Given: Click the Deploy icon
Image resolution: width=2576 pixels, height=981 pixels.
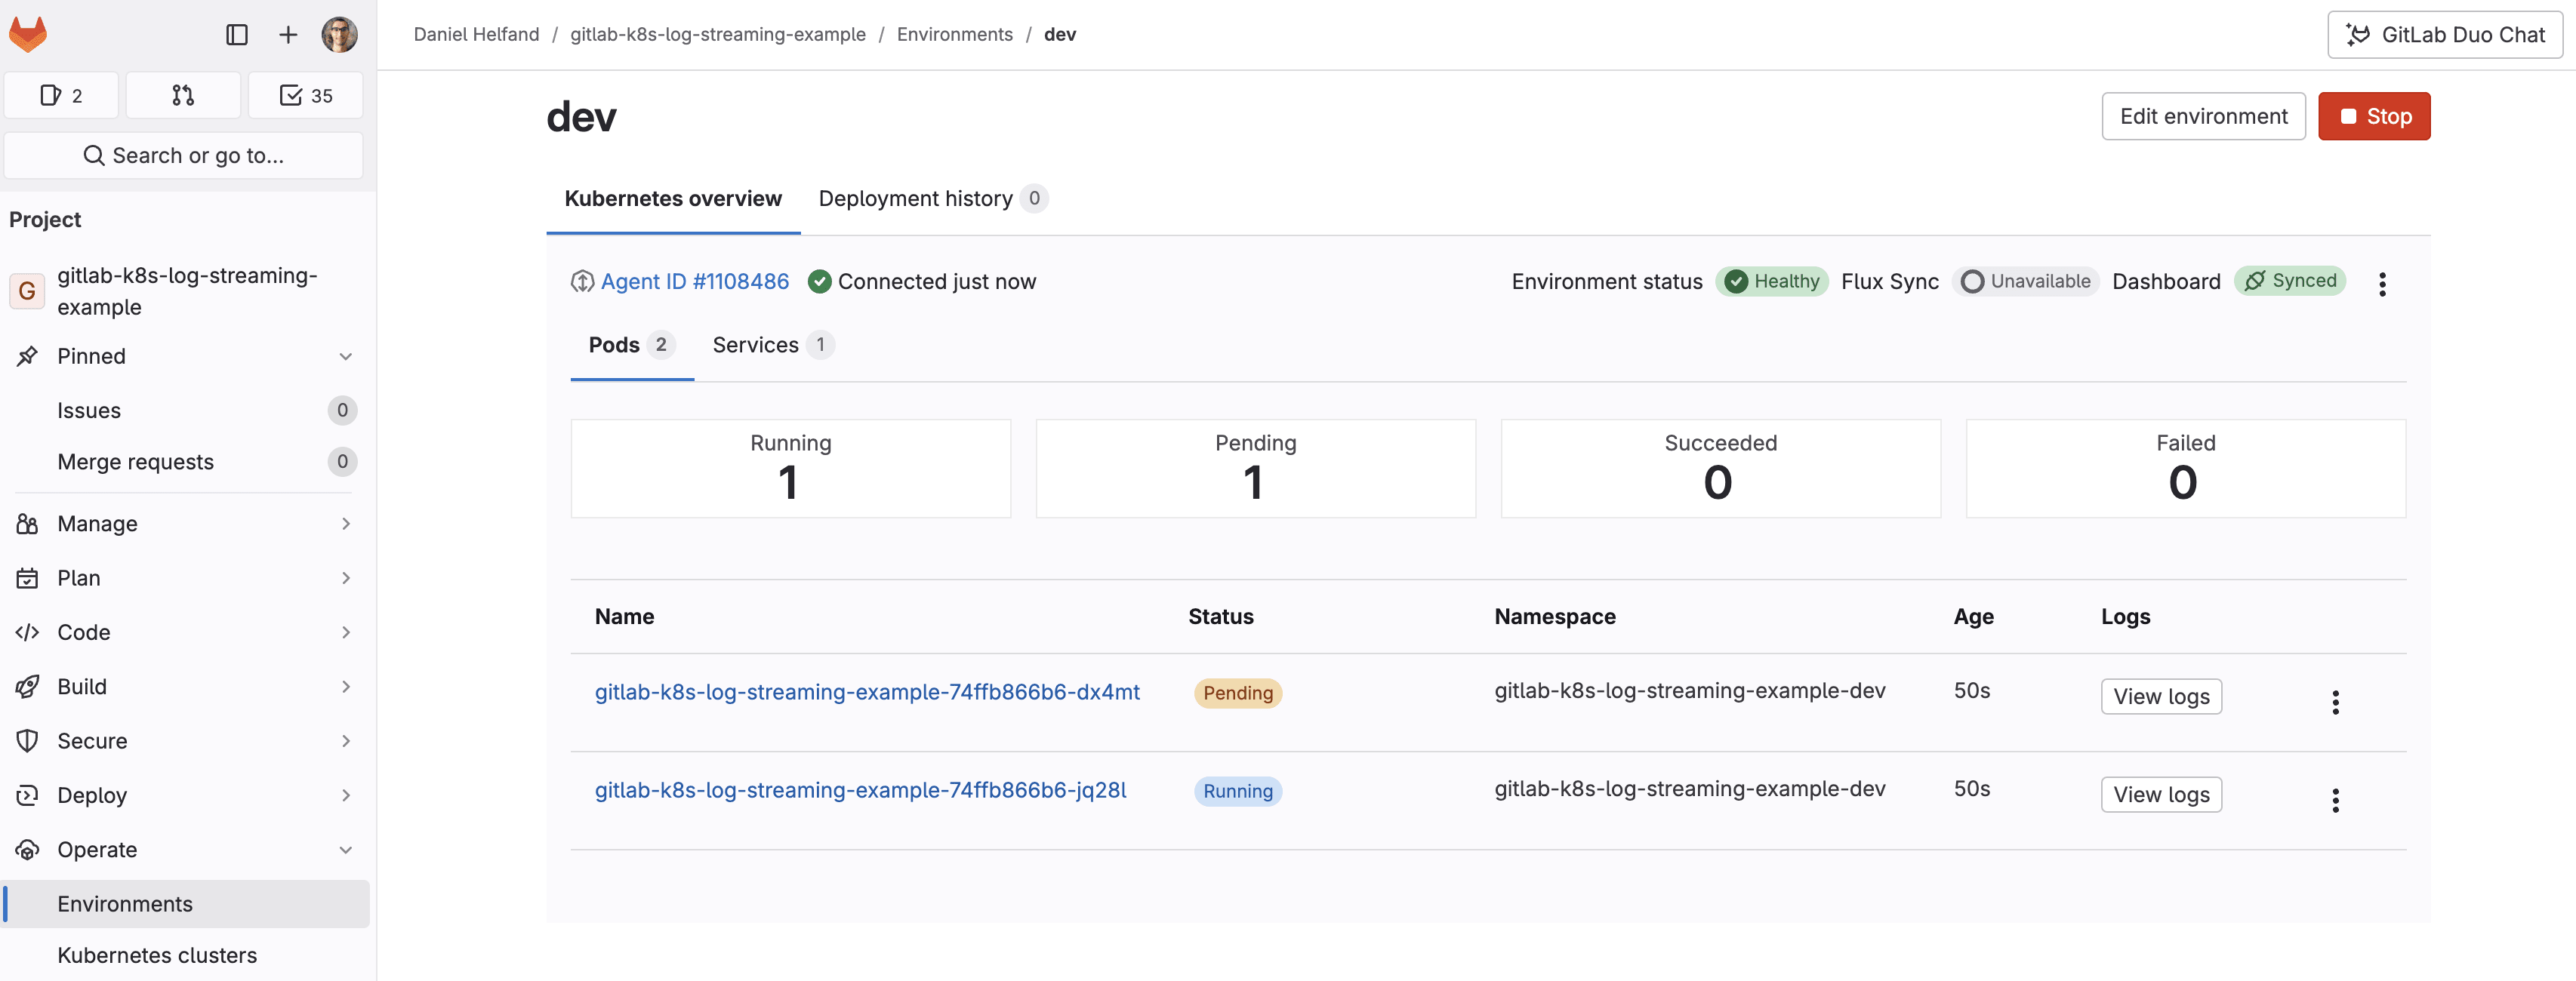Looking at the screenshot, I should tap(27, 796).
